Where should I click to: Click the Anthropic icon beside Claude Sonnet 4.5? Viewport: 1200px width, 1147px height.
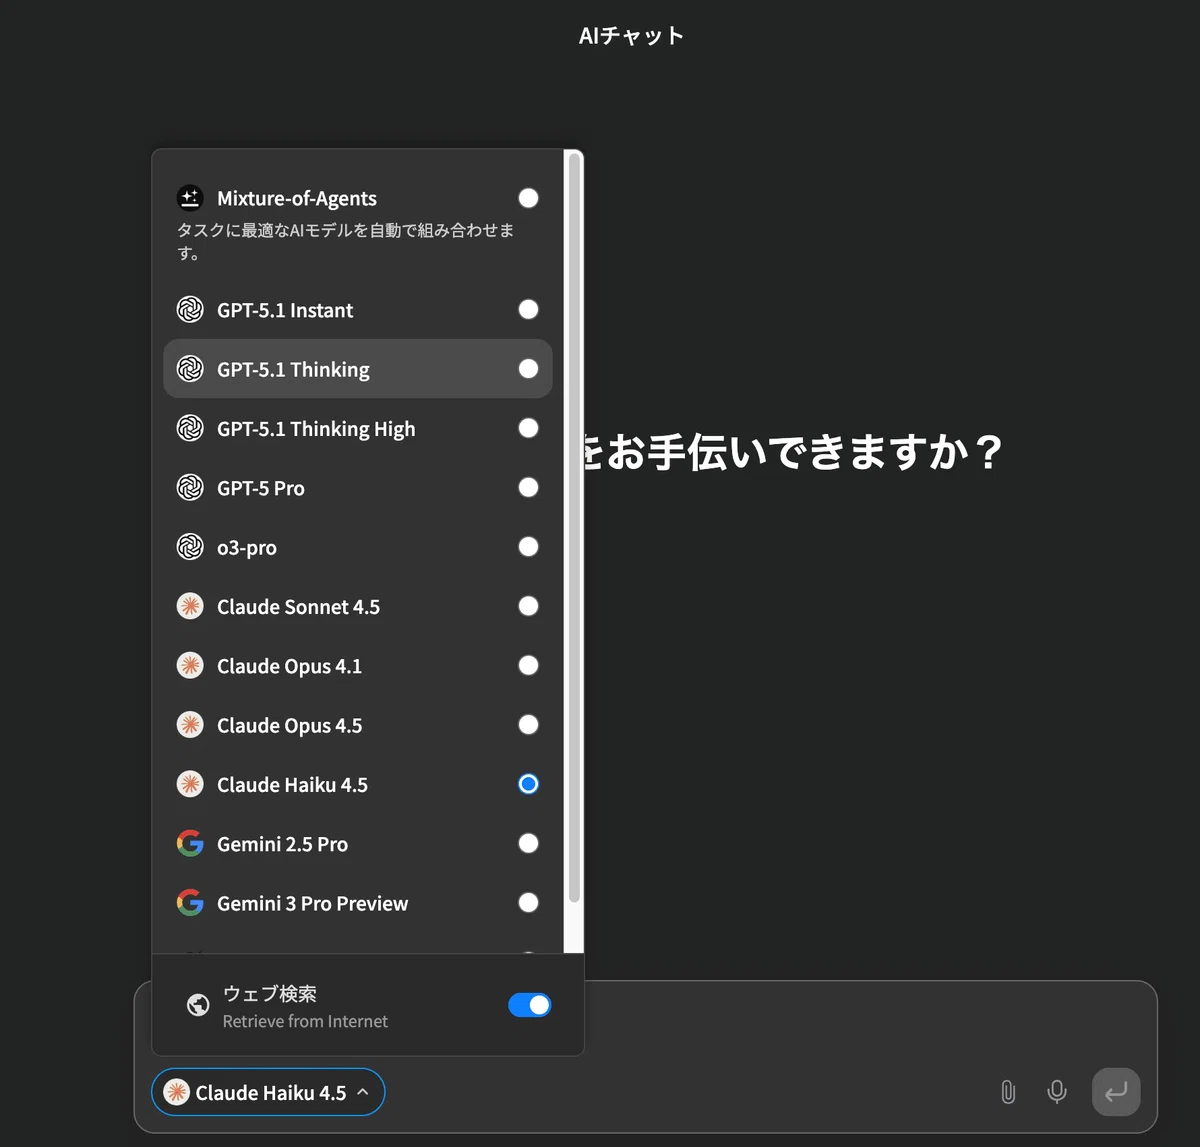[x=190, y=606]
